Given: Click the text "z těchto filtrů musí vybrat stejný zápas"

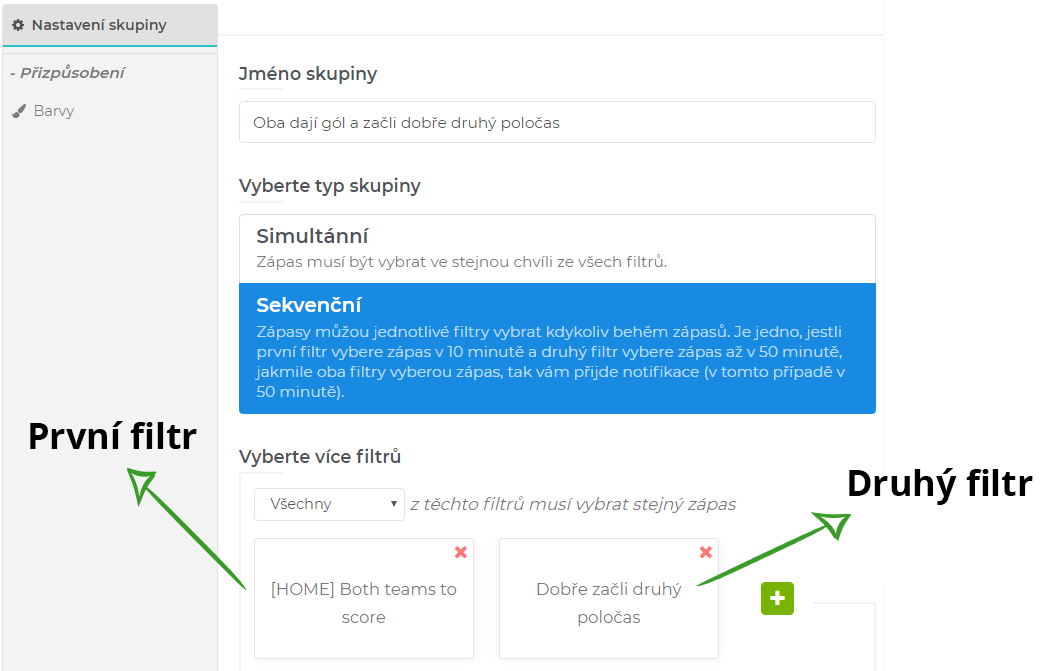Looking at the screenshot, I should [x=573, y=504].
